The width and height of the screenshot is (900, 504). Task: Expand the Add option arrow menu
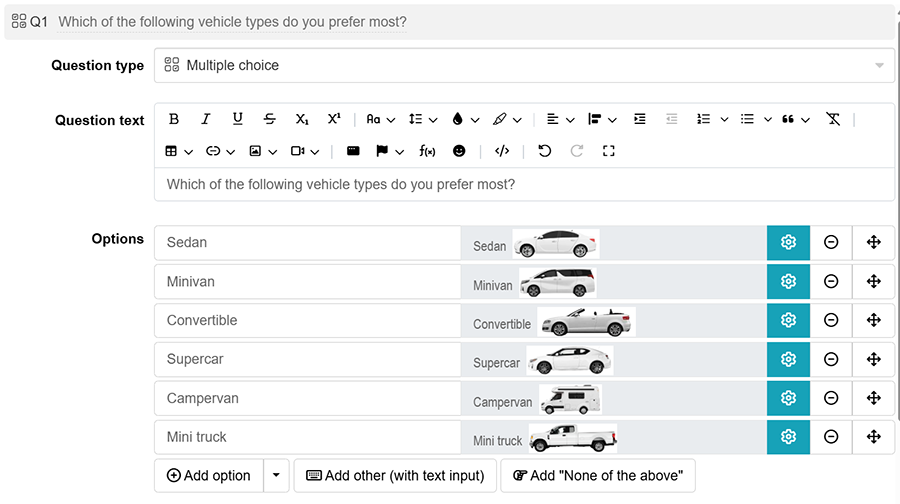(276, 475)
